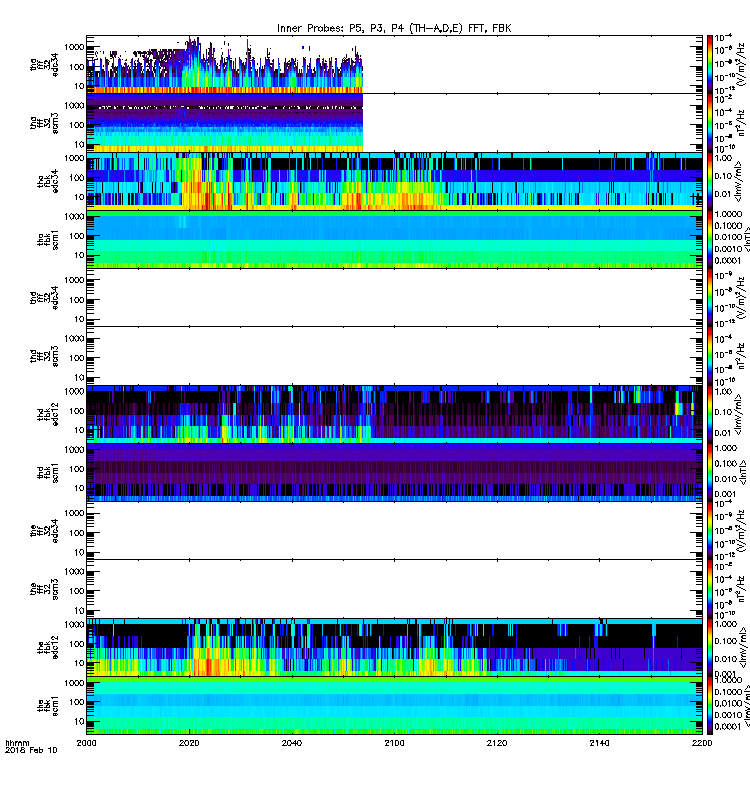Viewport: 750px width, 800px height.
Task: Click 'nT²/Hz' unit label of tha scm3 color bar
Action: coord(741,123)
